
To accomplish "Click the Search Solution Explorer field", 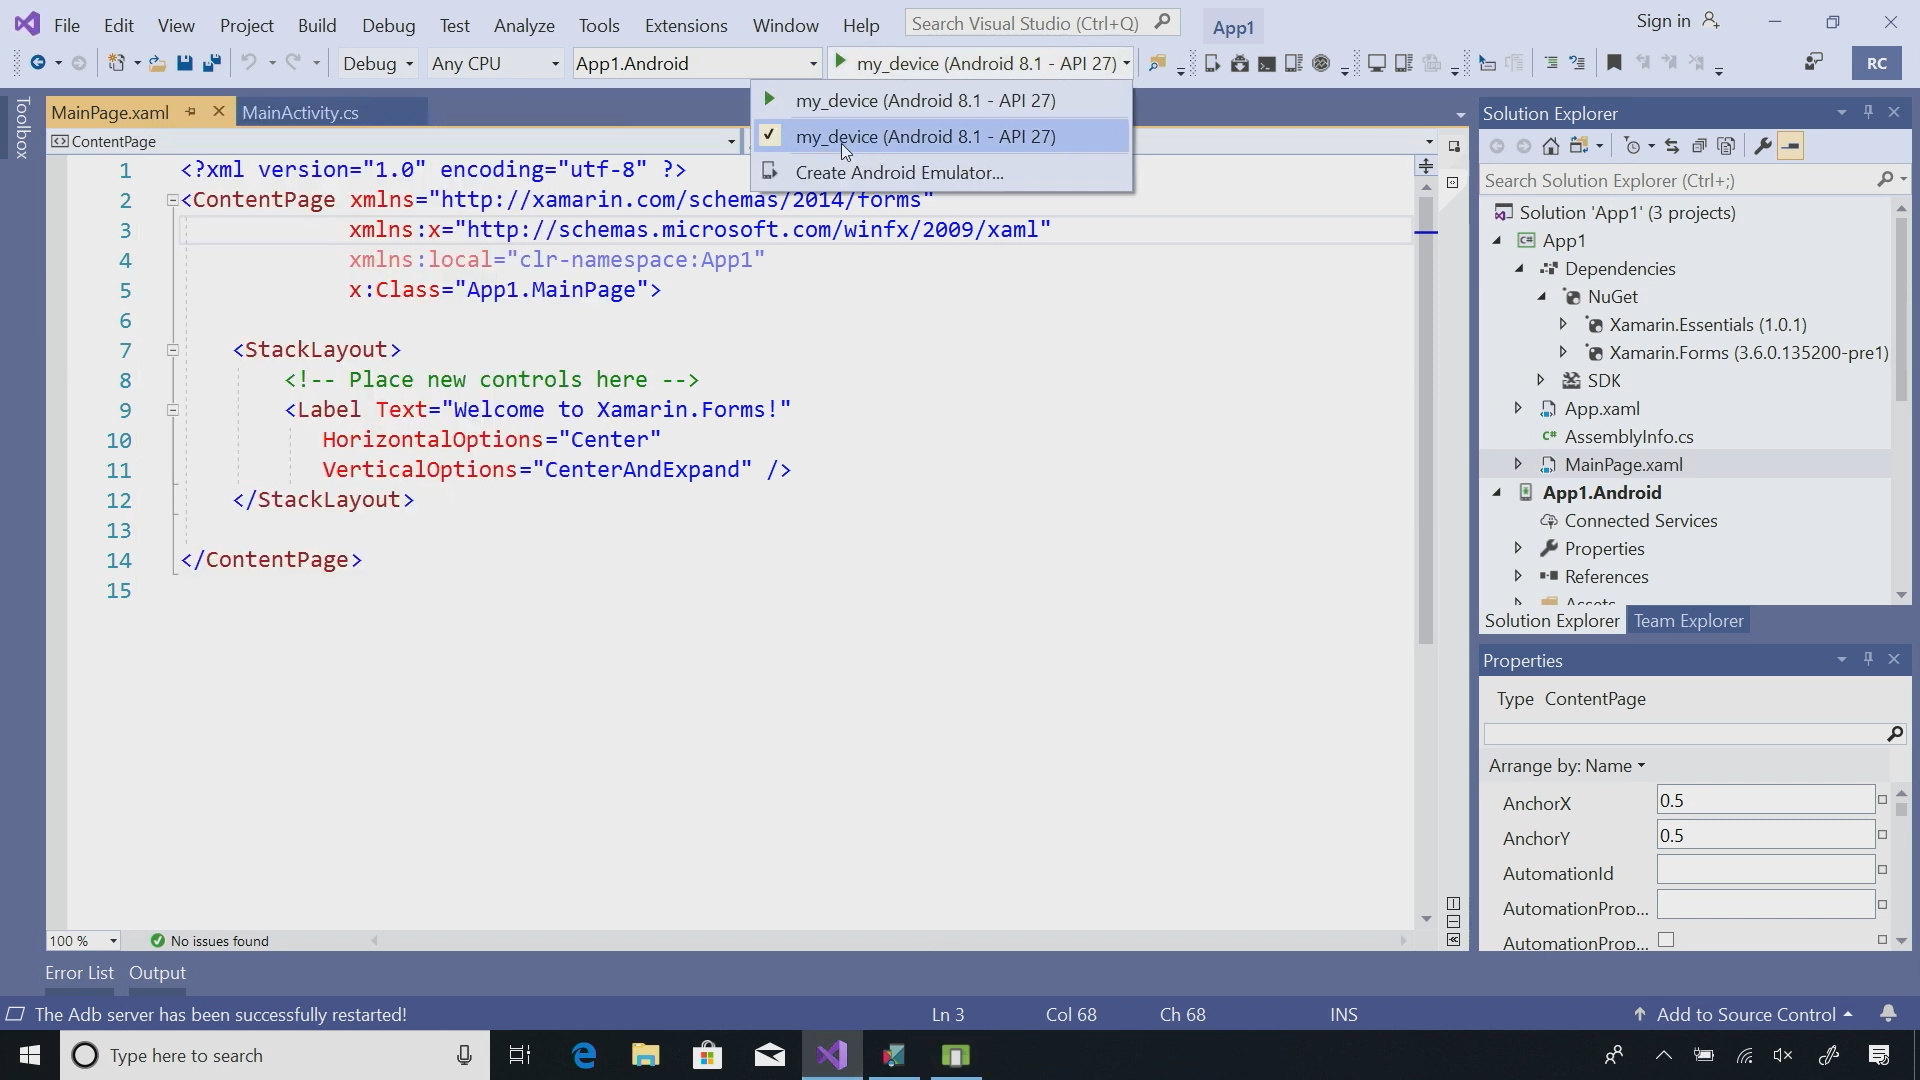I will (1680, 180).
